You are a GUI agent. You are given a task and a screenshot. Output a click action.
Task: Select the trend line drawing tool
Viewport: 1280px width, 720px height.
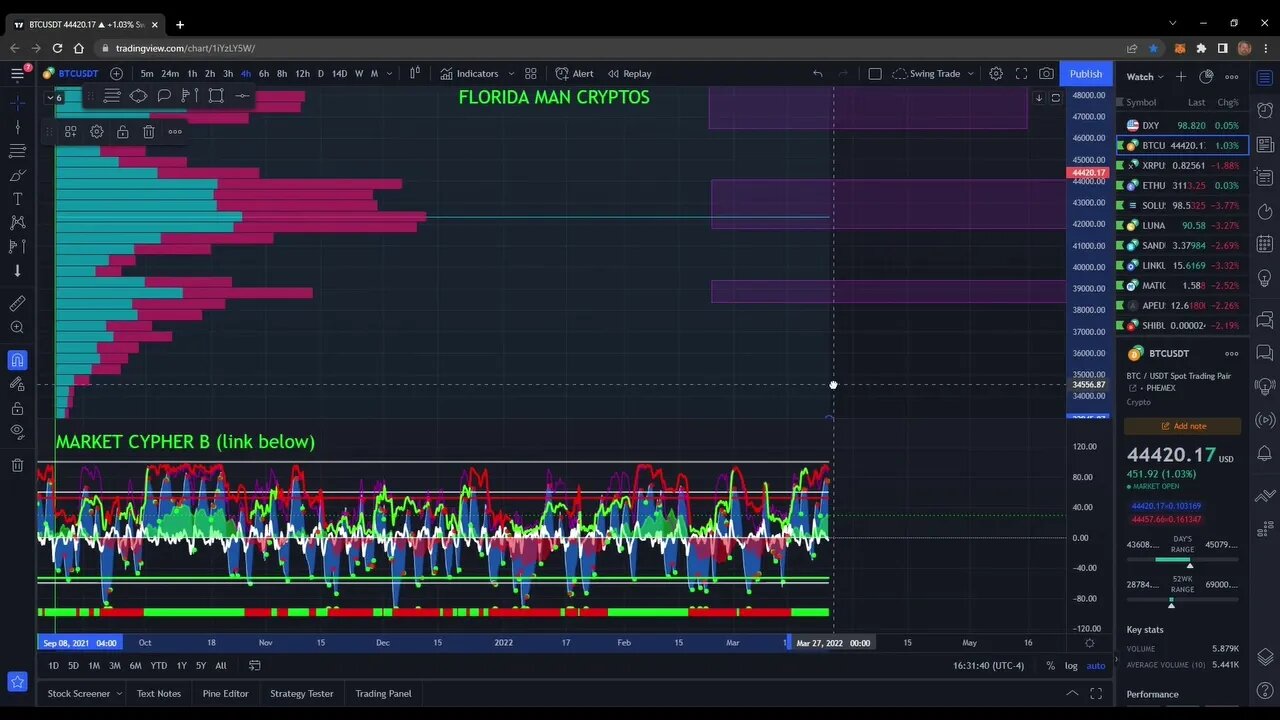tap(17, 127)
